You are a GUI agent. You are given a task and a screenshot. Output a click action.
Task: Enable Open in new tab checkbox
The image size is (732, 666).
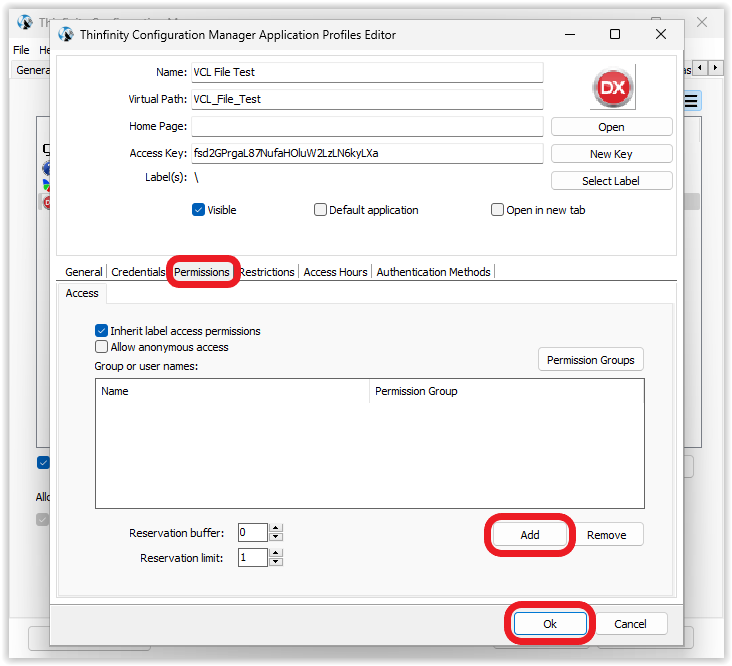click(x=497, y=210)
